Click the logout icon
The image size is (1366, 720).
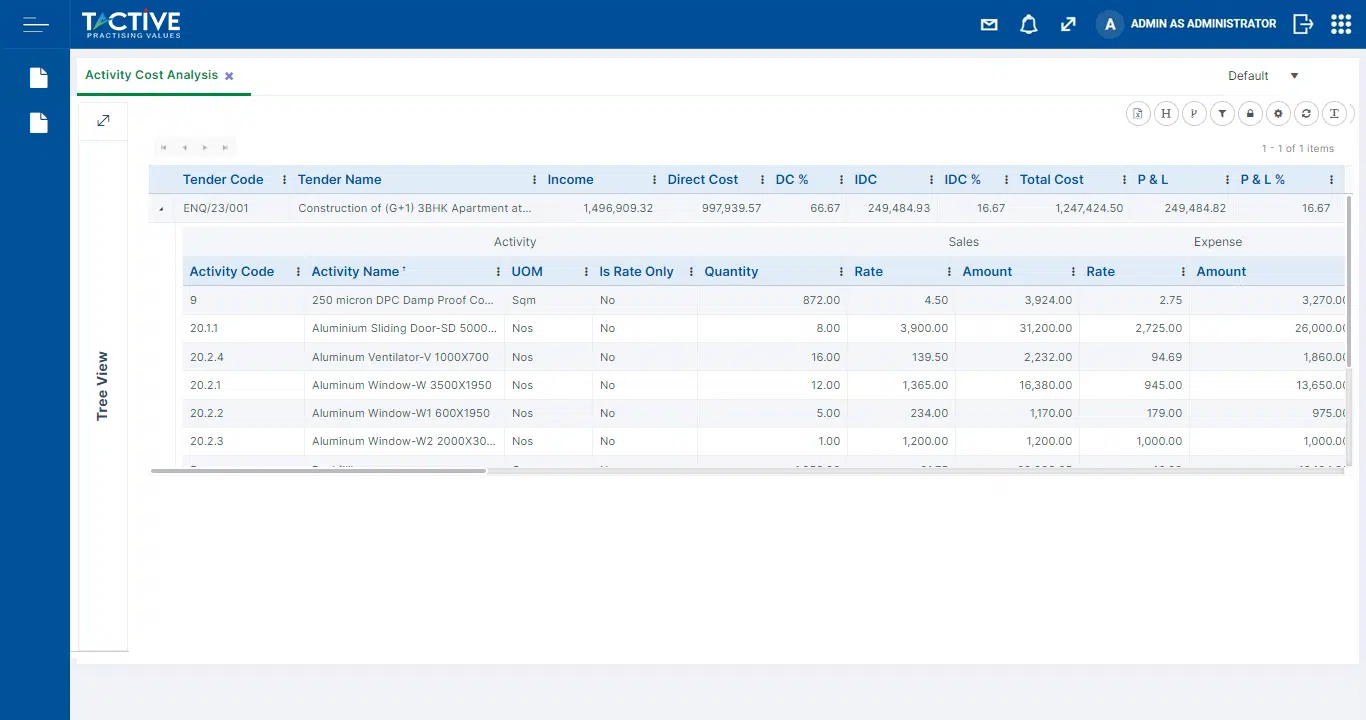click(1302, 24)
